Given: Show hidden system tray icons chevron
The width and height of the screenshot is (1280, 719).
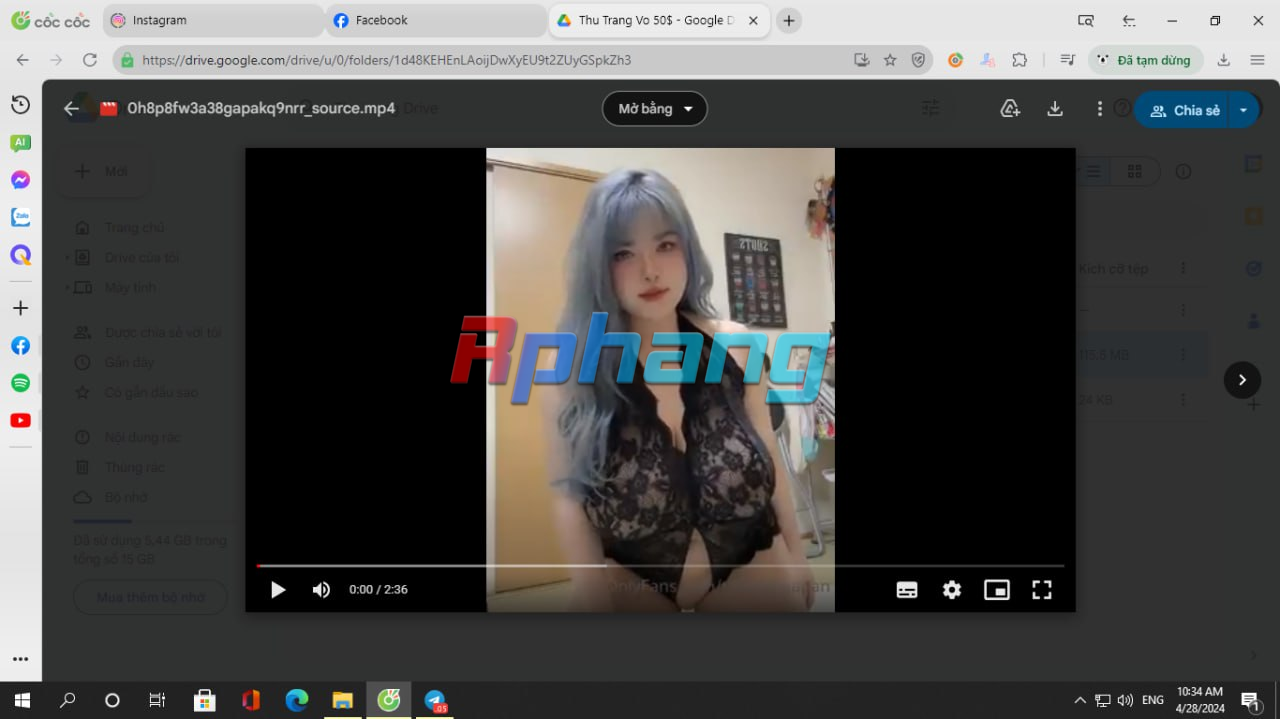Looking at the screenshot, I should [x=1080, y=700].
